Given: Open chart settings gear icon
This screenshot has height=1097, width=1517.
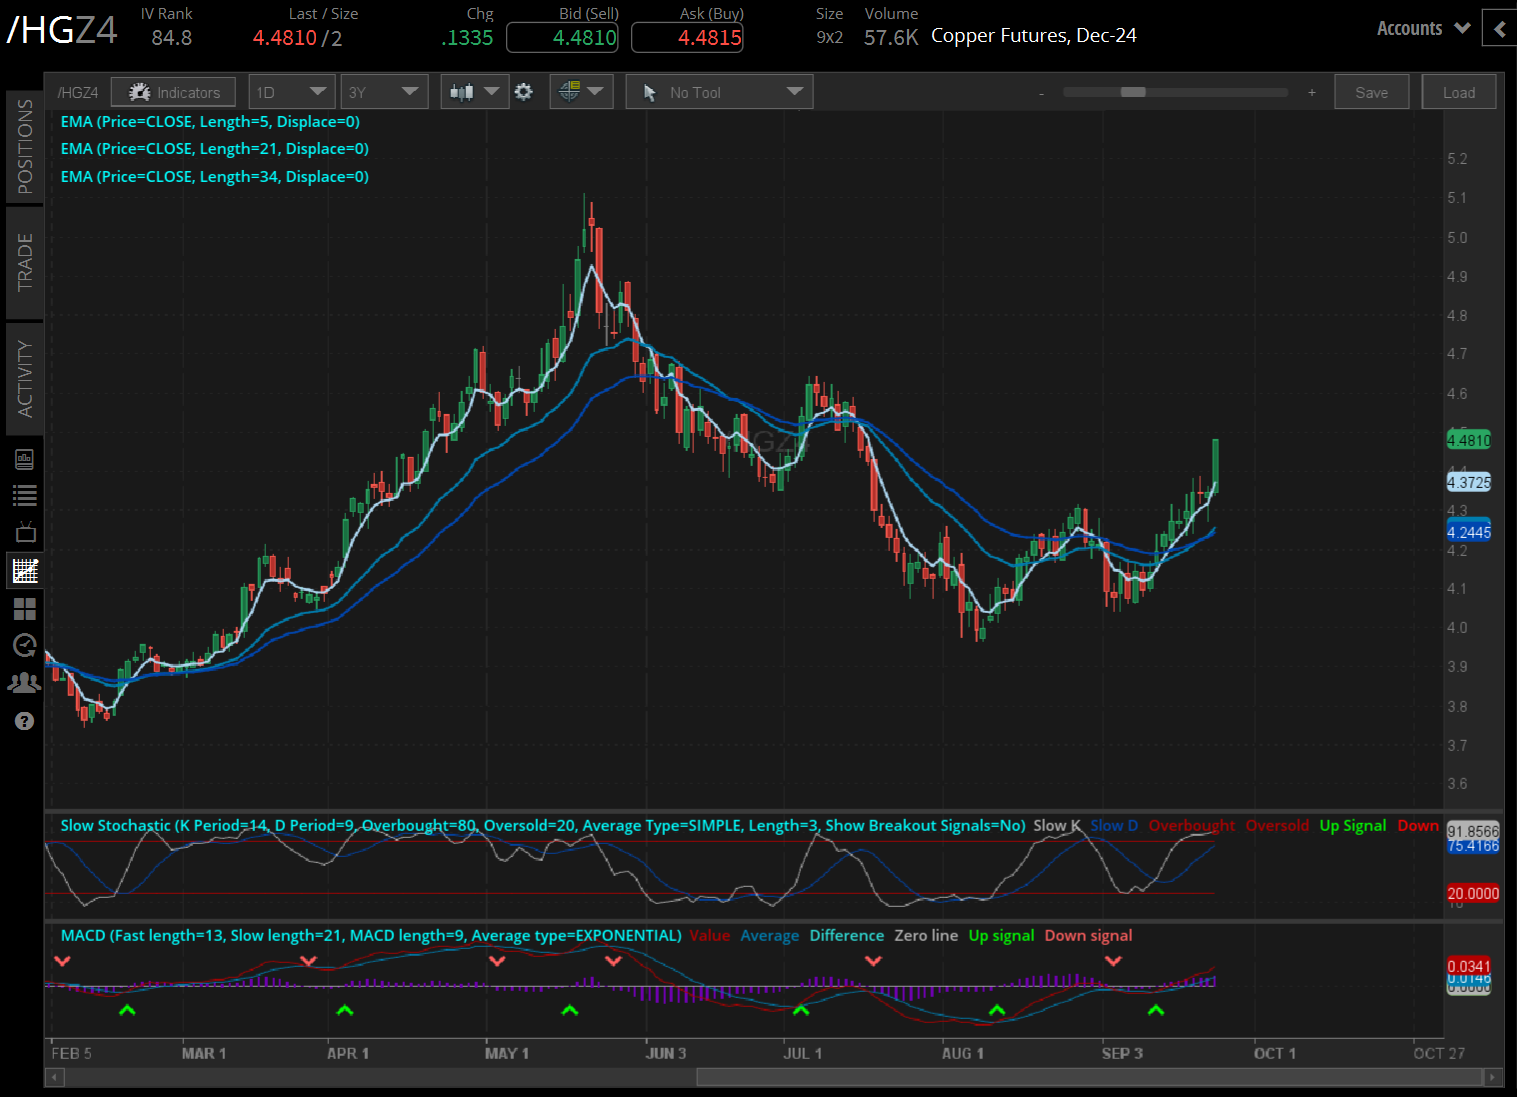Looking at the screenshot, I should coord(523,92).
